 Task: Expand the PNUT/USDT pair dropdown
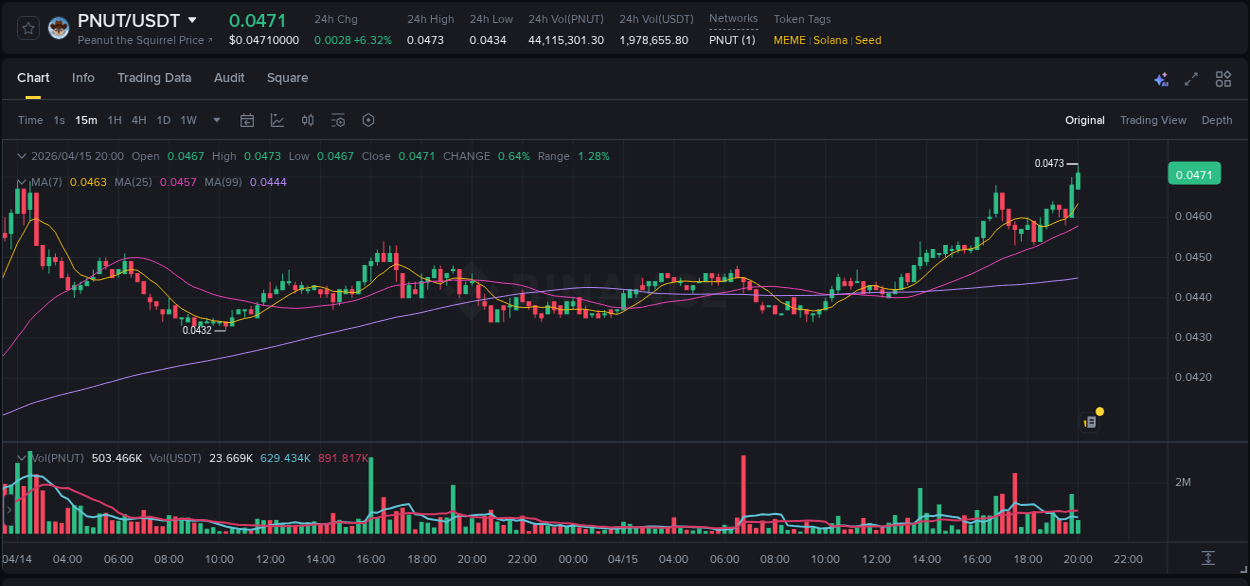pyautogui.click(x=191, y=19)
